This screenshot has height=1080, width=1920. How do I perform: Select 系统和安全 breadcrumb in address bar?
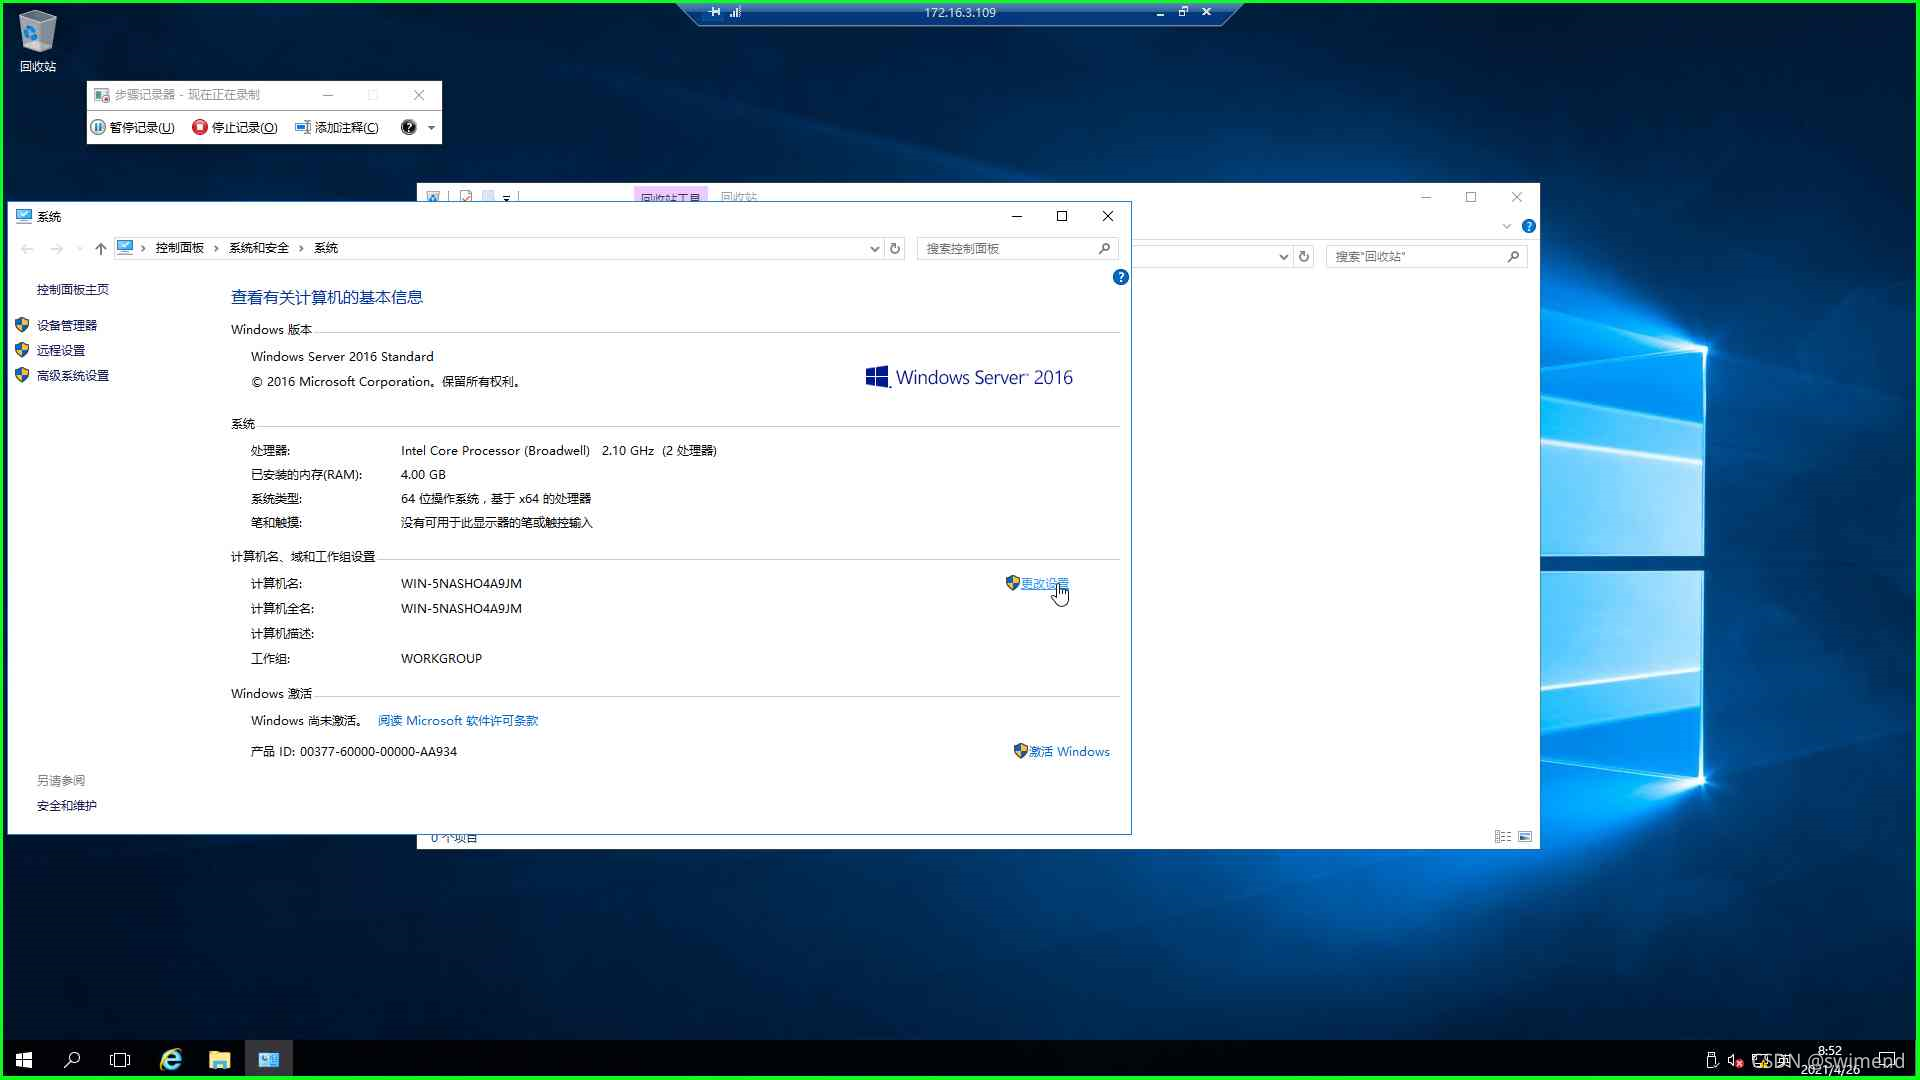[x=258, y=248]
